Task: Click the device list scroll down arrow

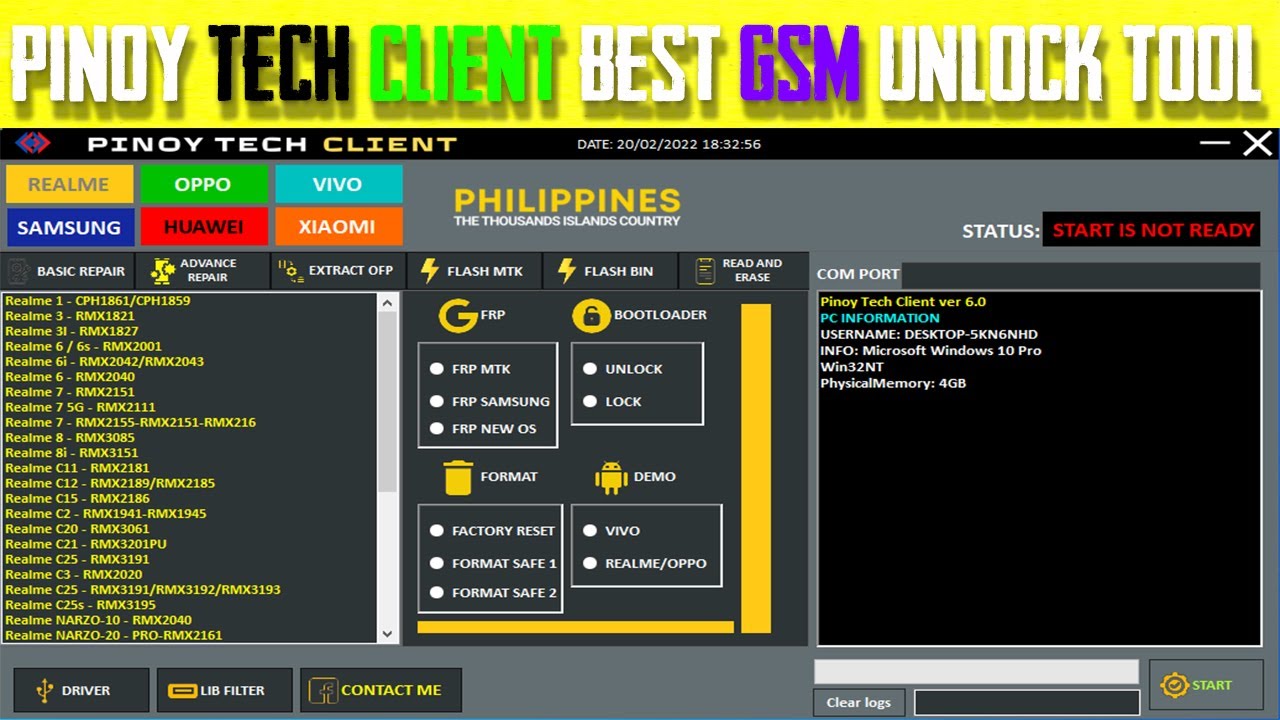Action: tap(388, 634)
